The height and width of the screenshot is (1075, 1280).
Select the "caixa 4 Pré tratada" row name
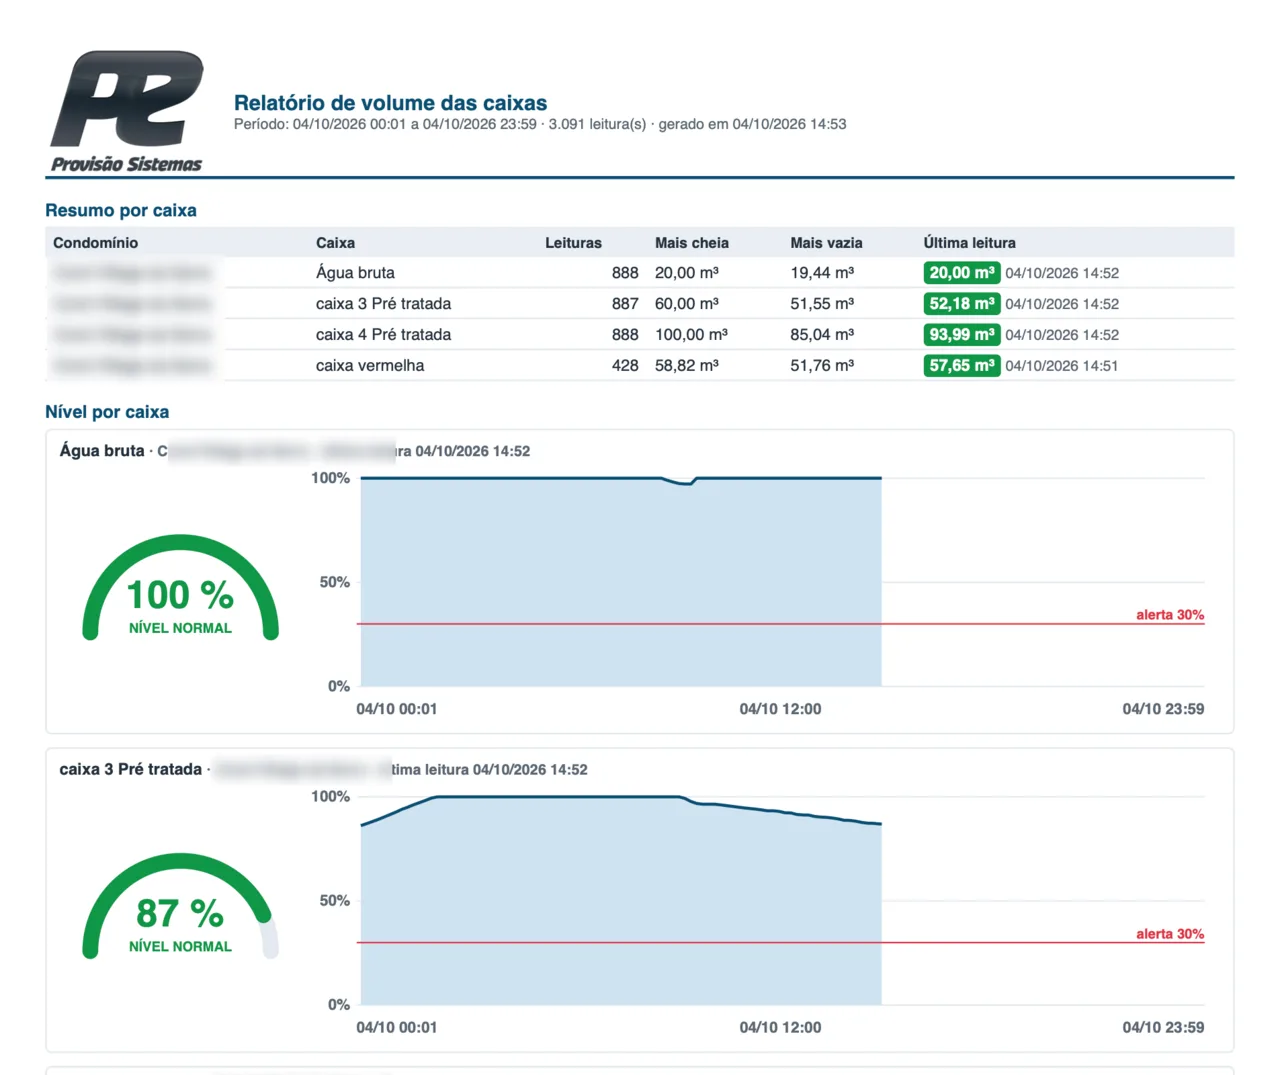tap(383, 335)
